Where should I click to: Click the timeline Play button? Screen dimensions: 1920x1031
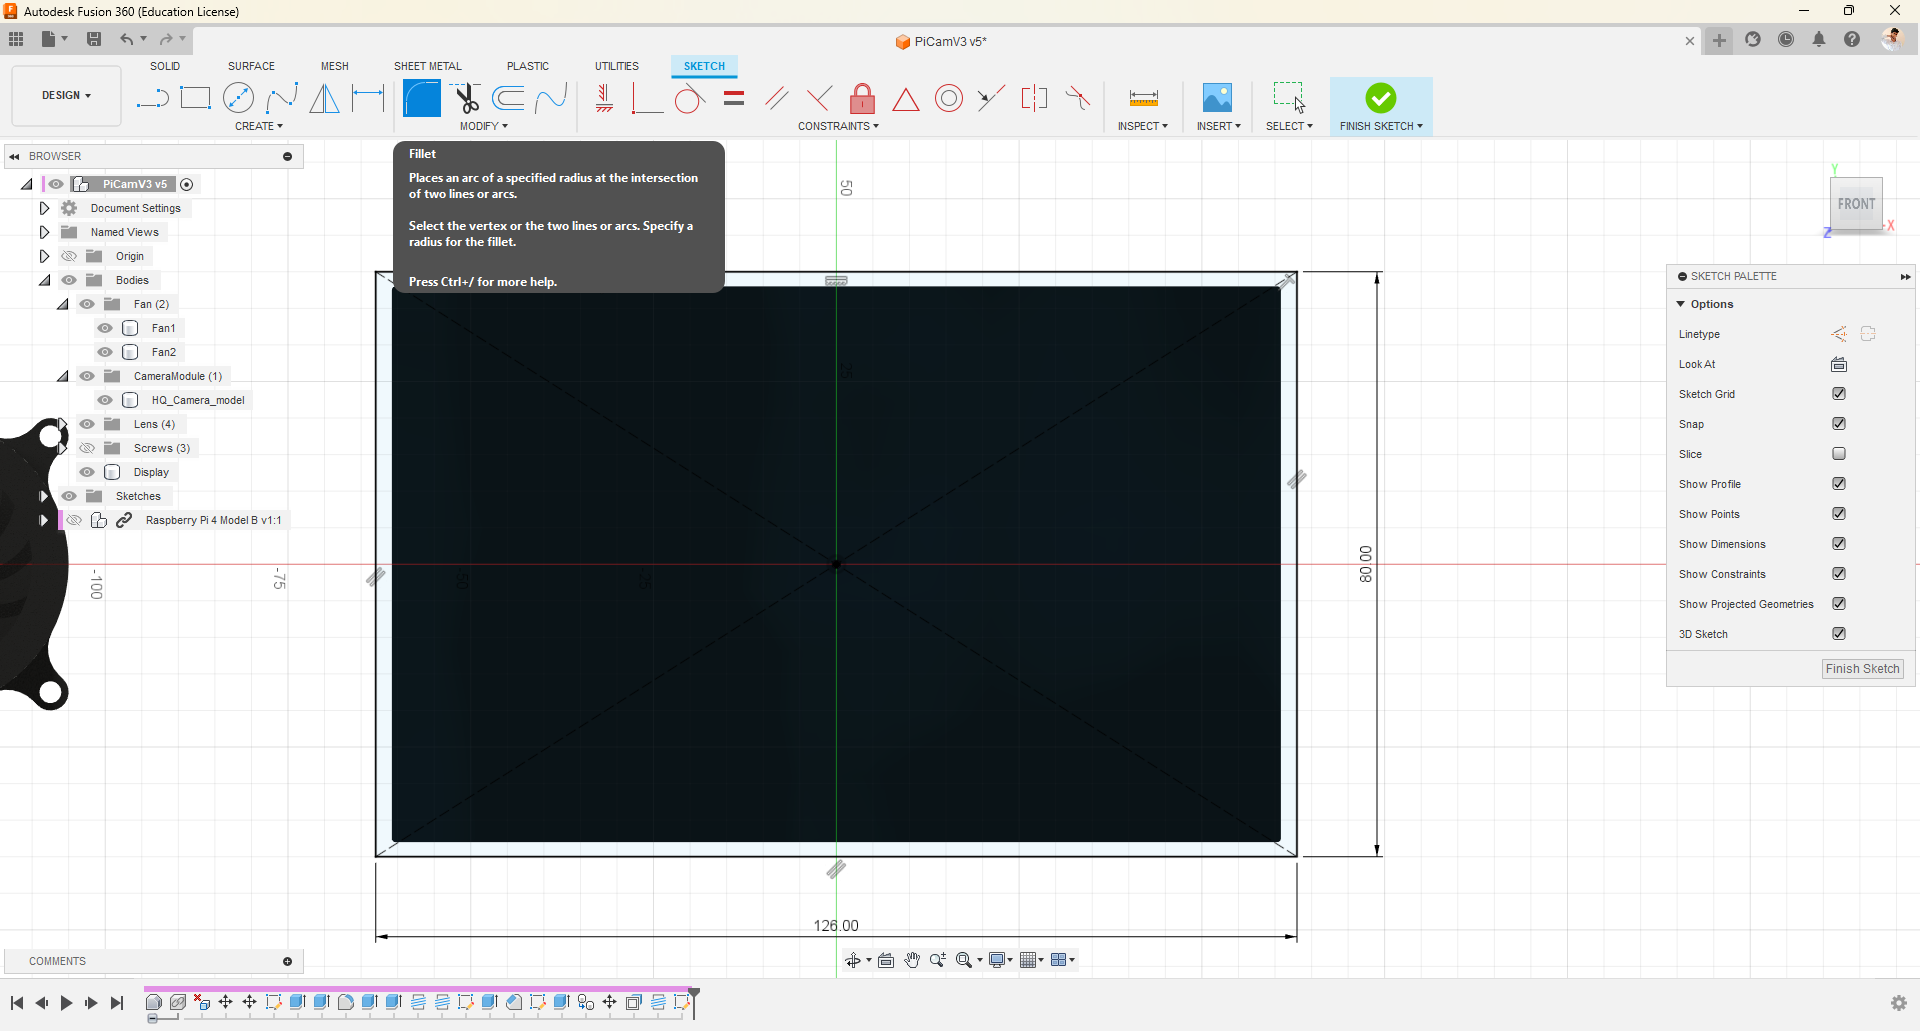tap(66, 1003)
